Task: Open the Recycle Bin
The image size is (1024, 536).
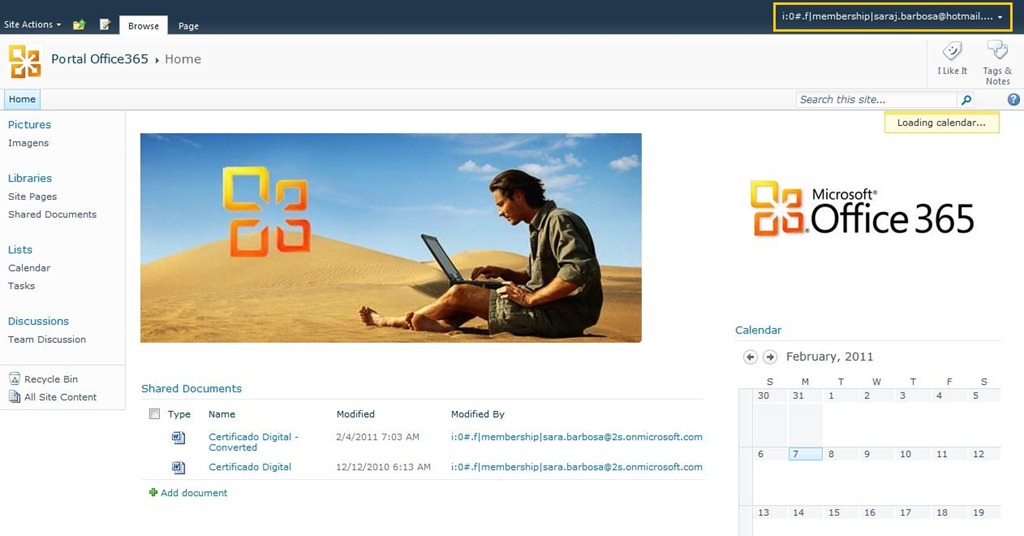Action: (50, 380)
